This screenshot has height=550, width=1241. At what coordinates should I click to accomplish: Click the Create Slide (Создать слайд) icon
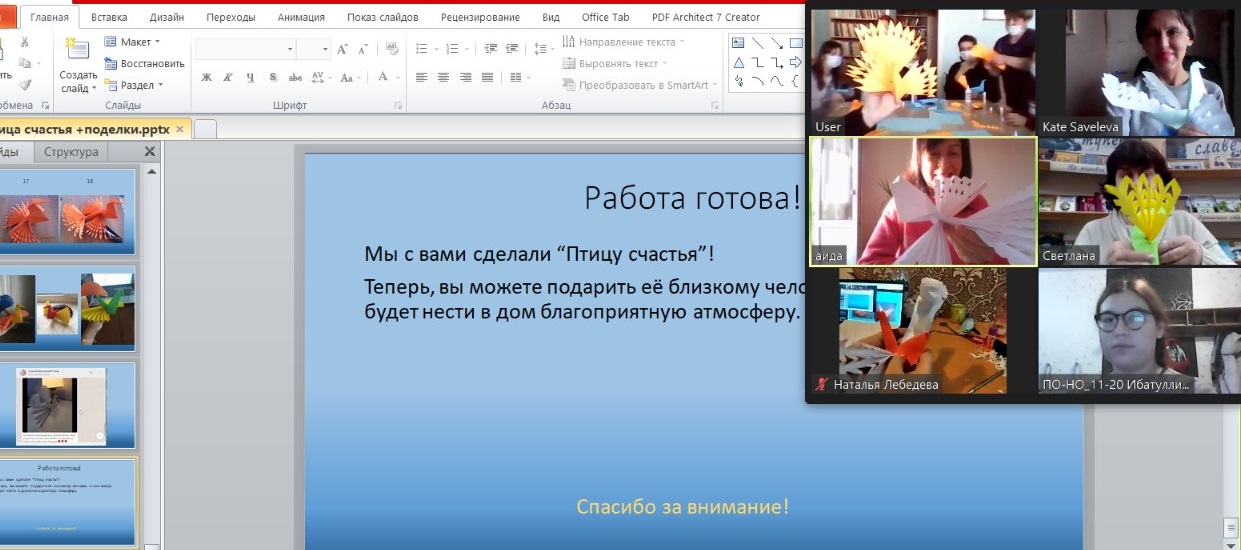77,50
